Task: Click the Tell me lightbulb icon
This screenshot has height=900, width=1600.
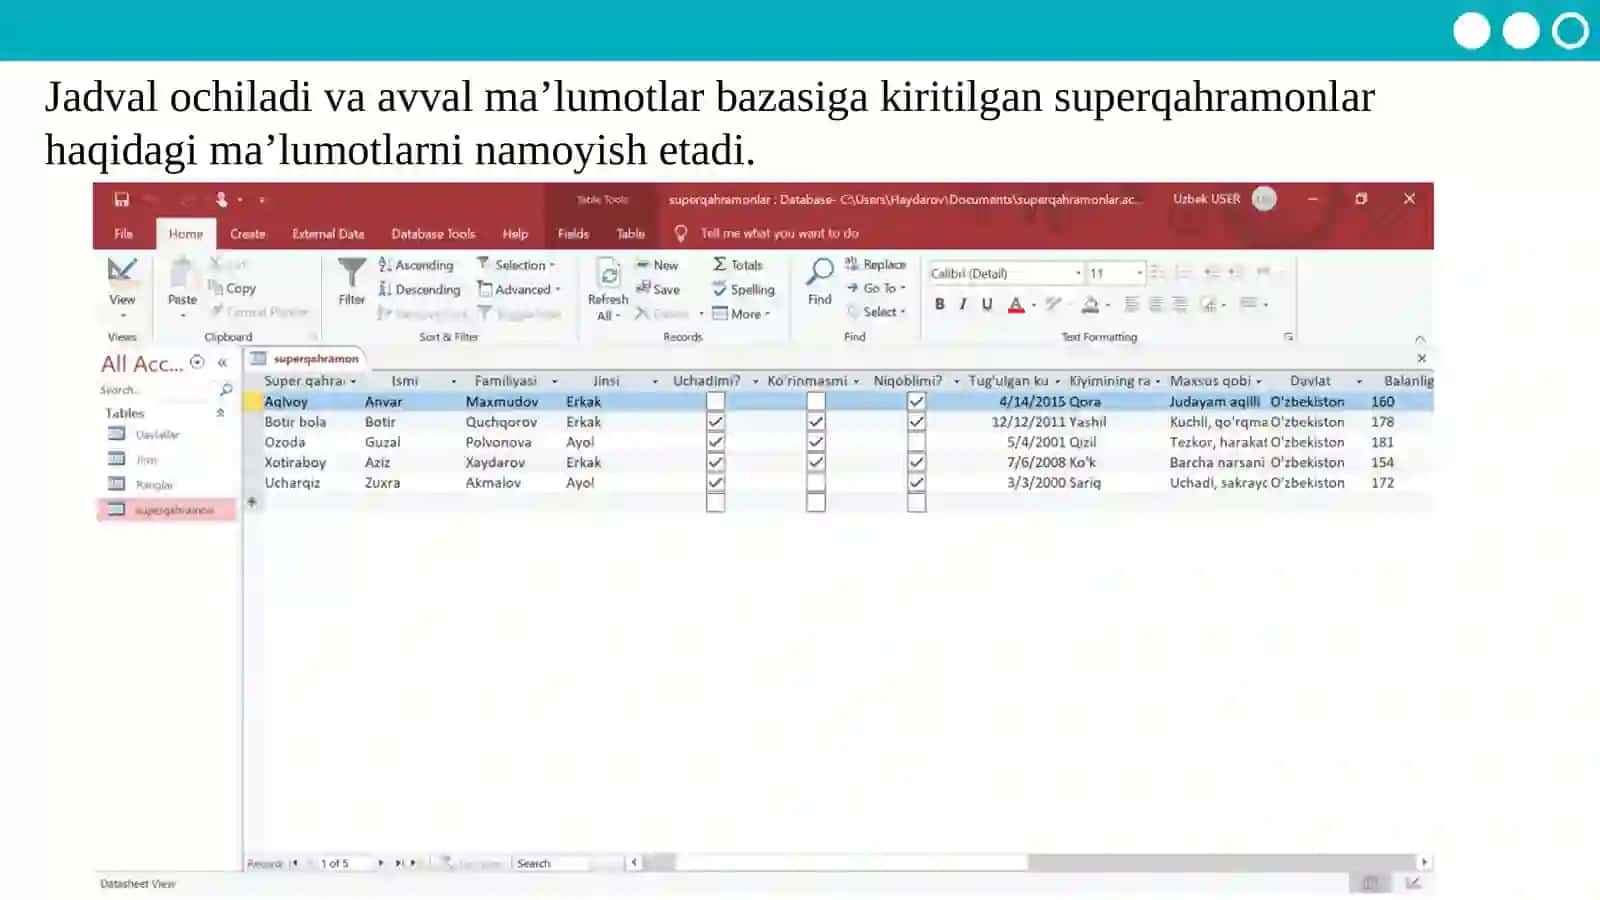Action: (x=681, y=233)
